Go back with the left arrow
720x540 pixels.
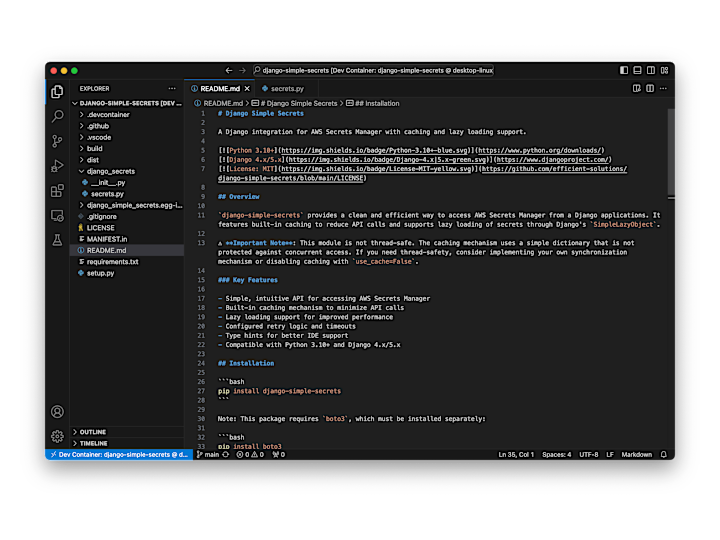click(229, 70)
